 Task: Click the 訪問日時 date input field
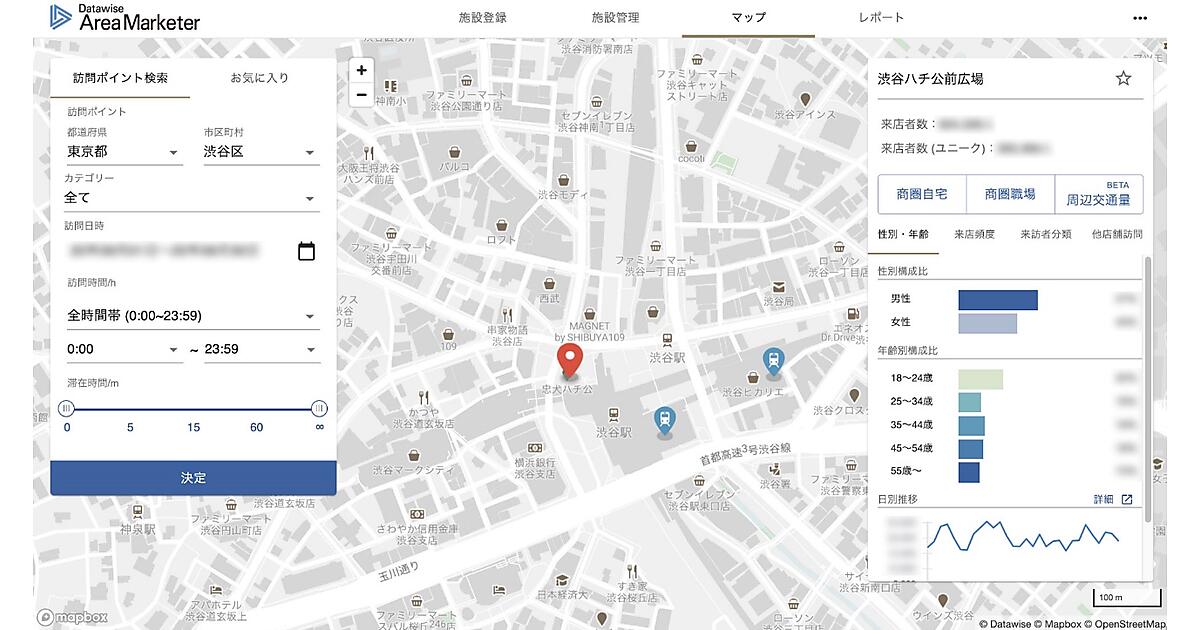tap(192, 252)
